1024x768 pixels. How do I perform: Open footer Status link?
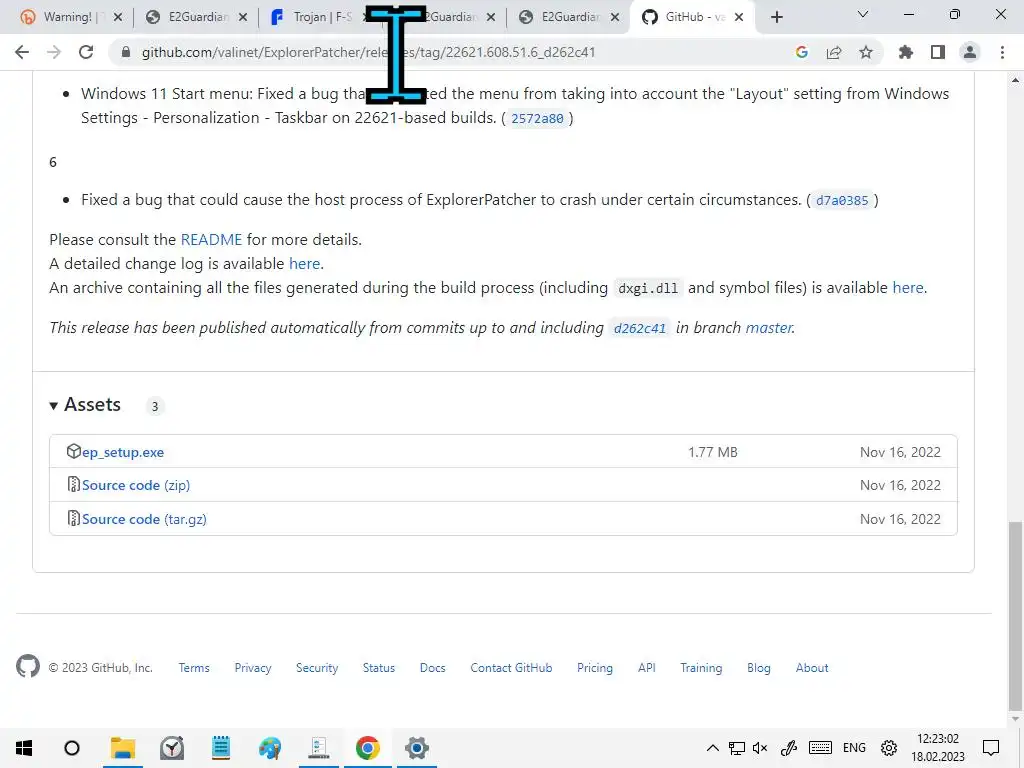point(379,668)
